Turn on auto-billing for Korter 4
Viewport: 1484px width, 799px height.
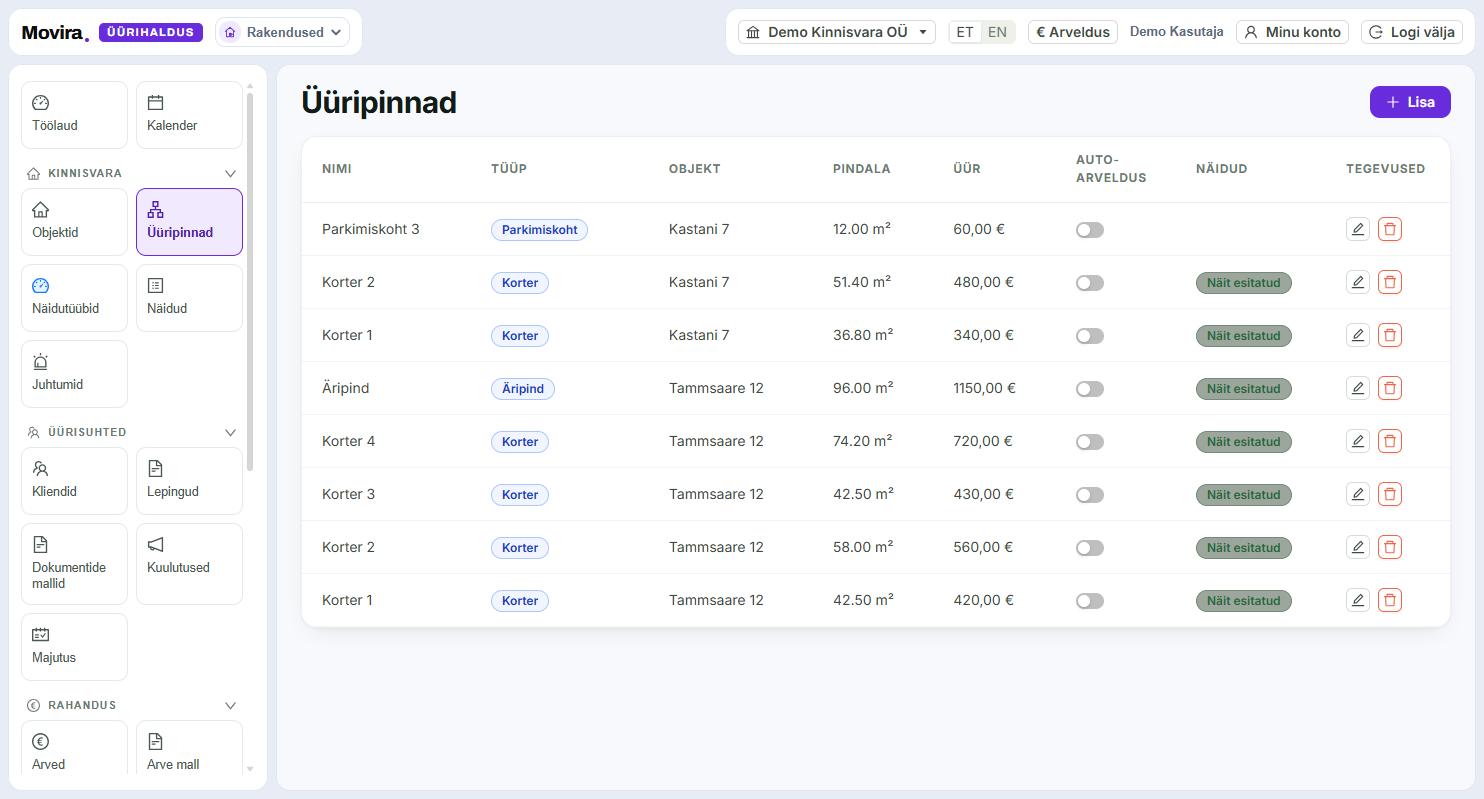[1090, 442]
